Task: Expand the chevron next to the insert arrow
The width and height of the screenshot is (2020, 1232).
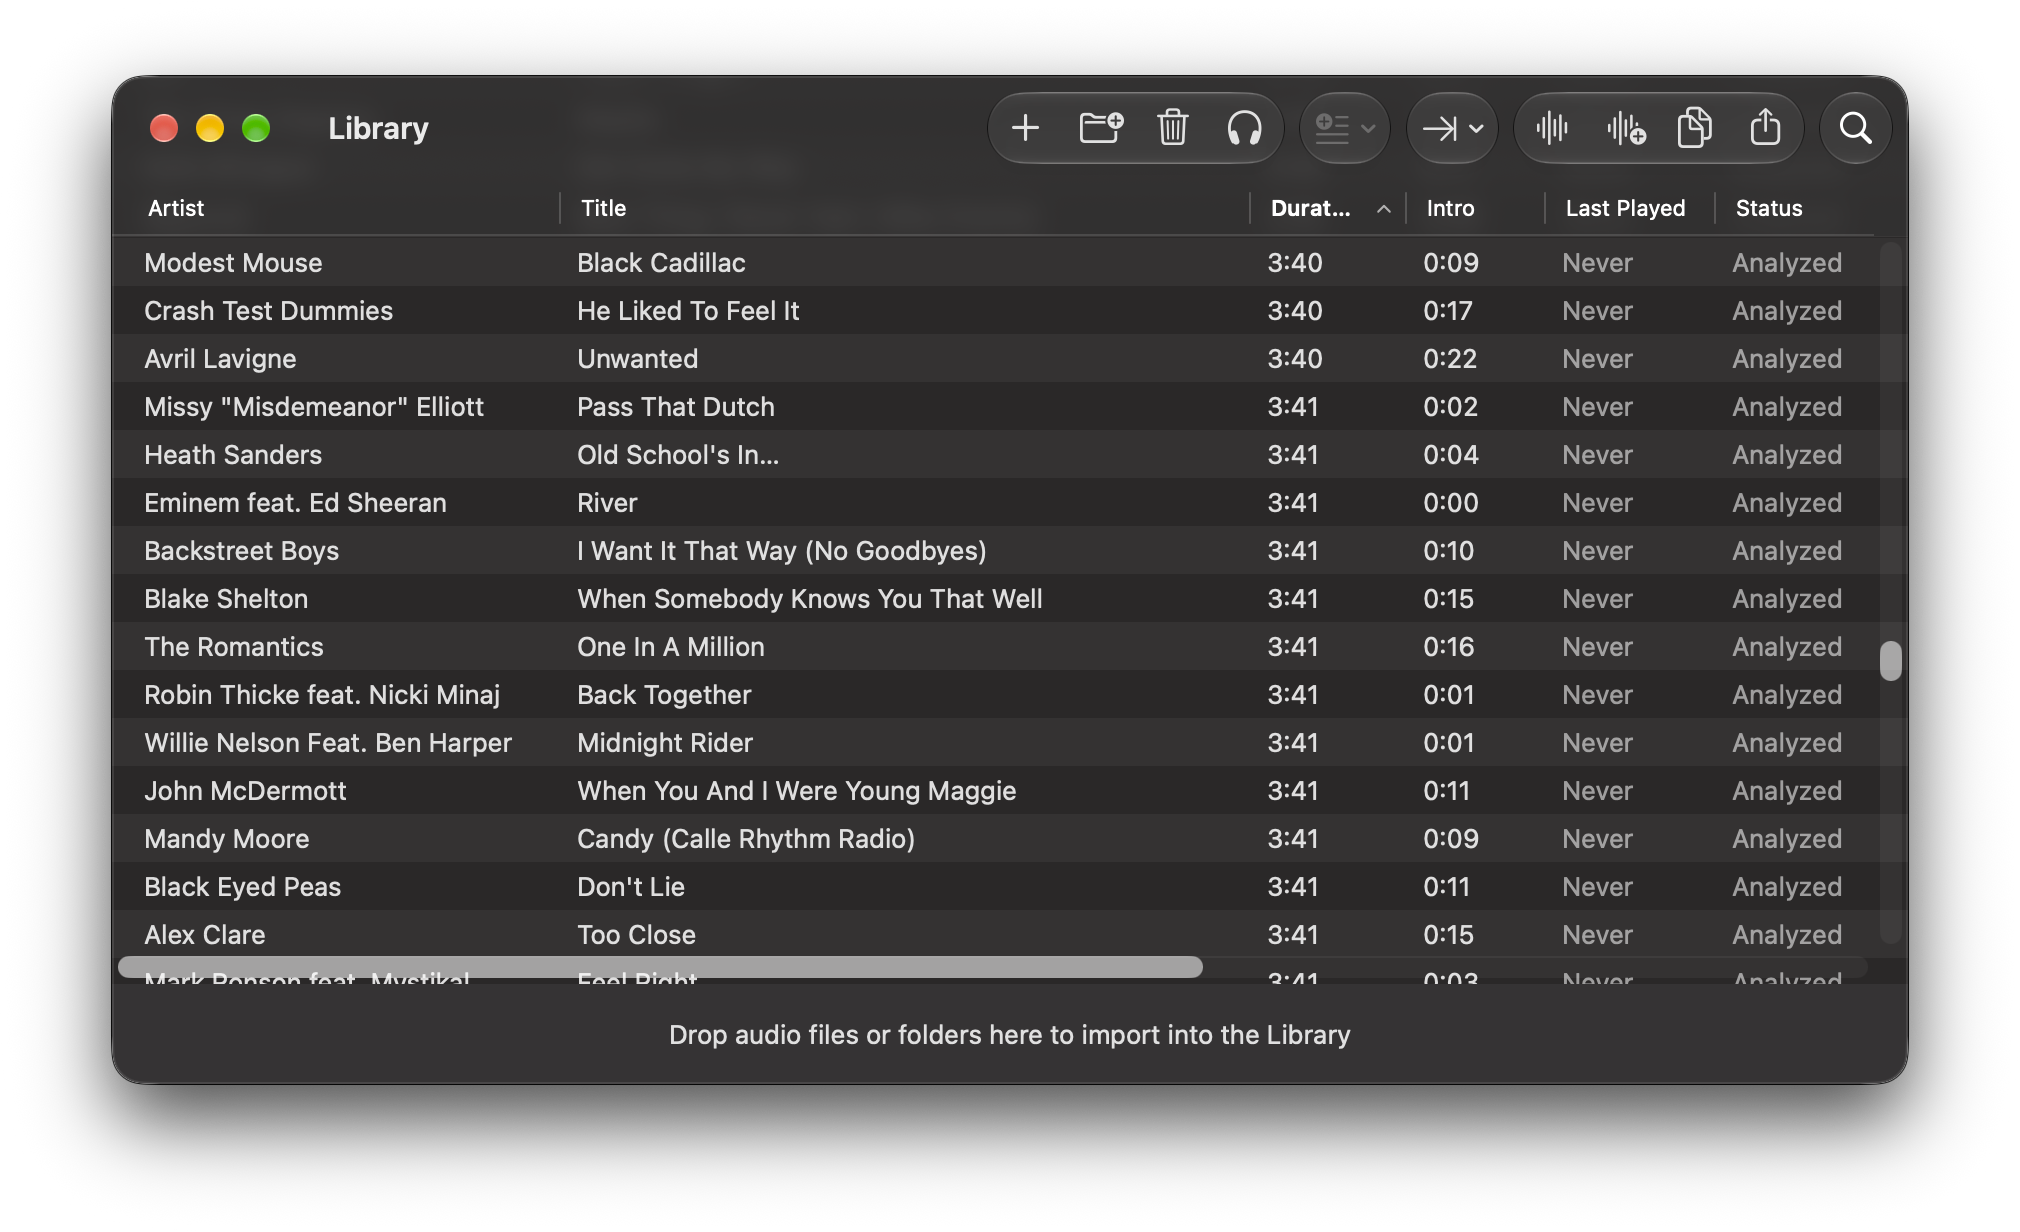Action: [1476, 128]
